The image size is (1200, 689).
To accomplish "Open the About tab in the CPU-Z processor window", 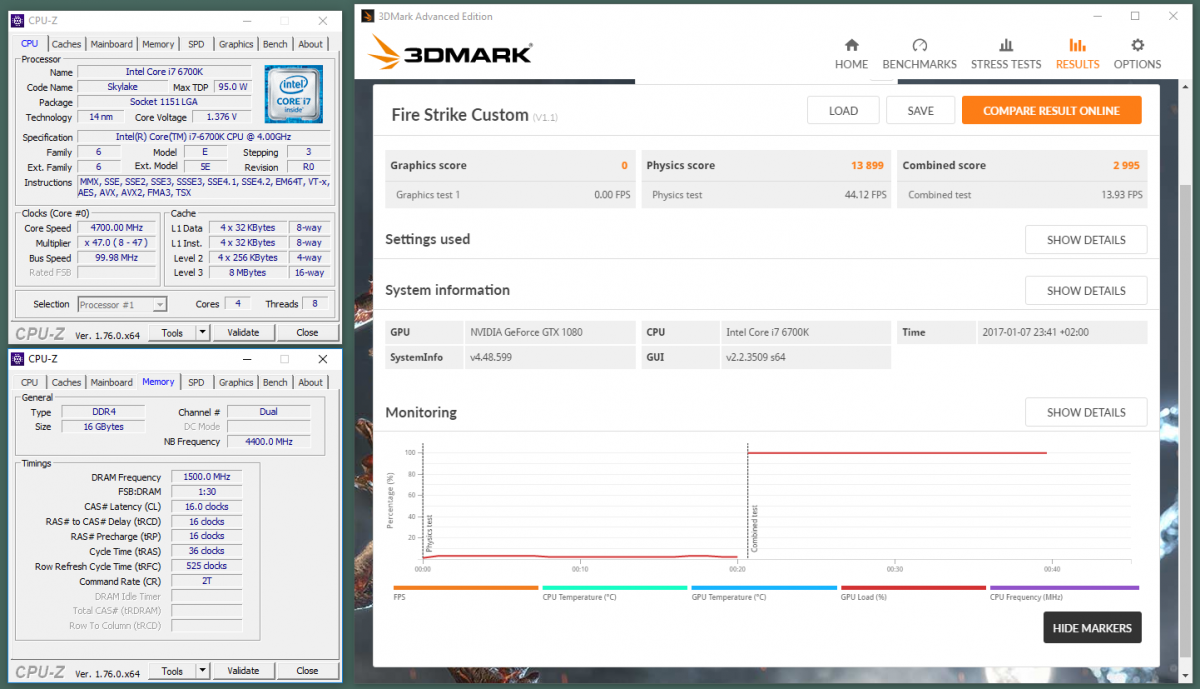I will pos(311,44).
